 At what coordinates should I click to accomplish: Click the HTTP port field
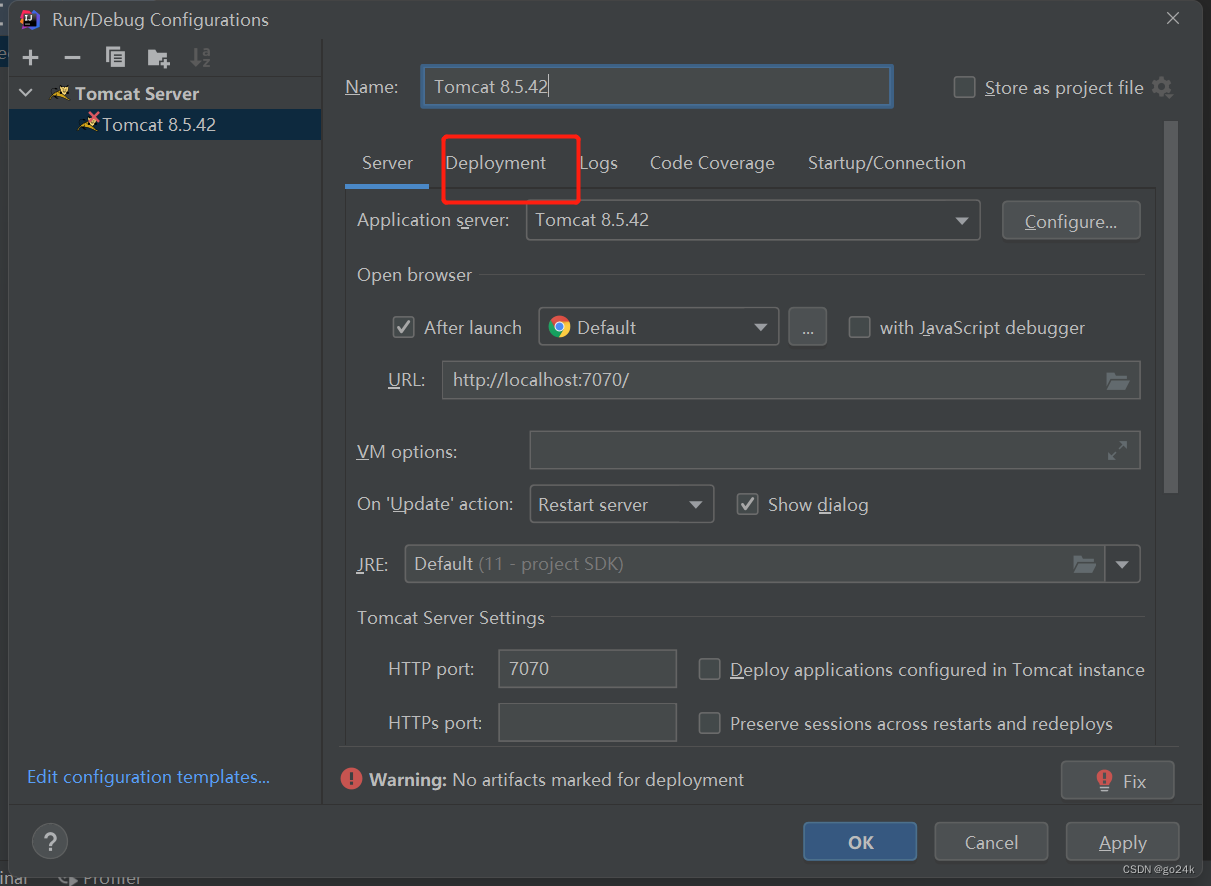pyautogui.click(x=587, y=669)
